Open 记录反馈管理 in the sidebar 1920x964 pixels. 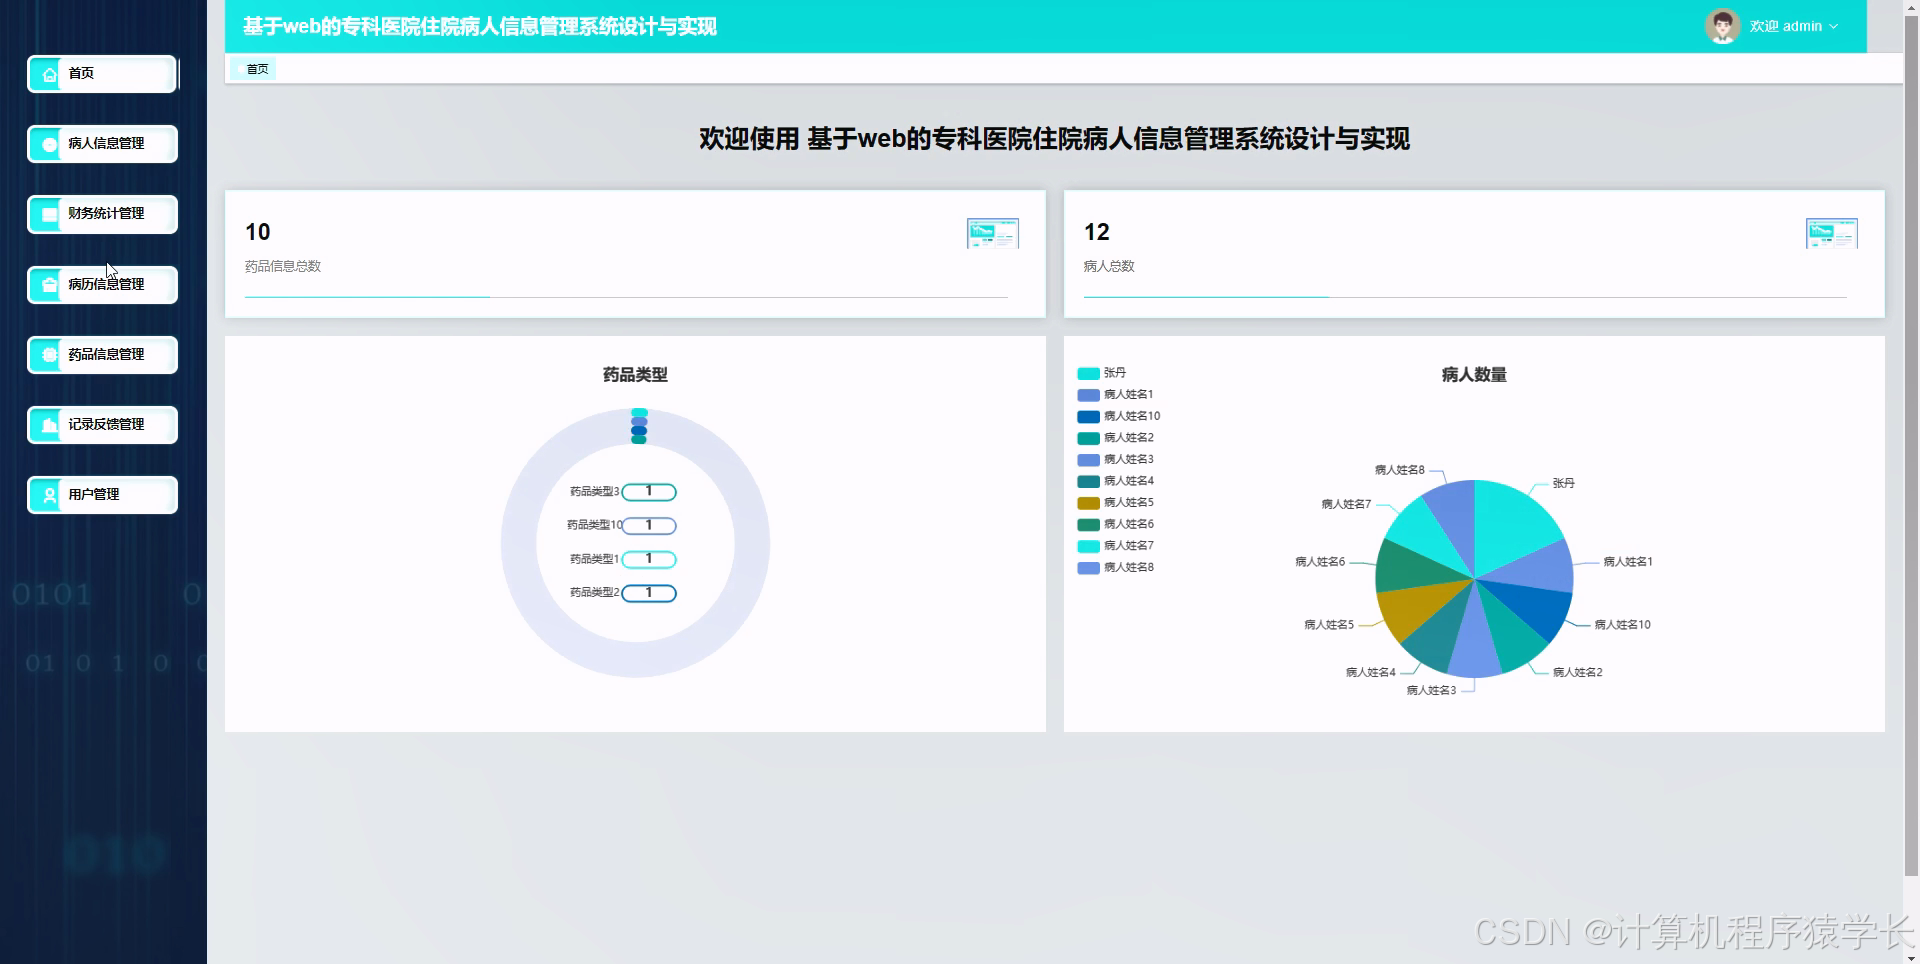(102, 425)
